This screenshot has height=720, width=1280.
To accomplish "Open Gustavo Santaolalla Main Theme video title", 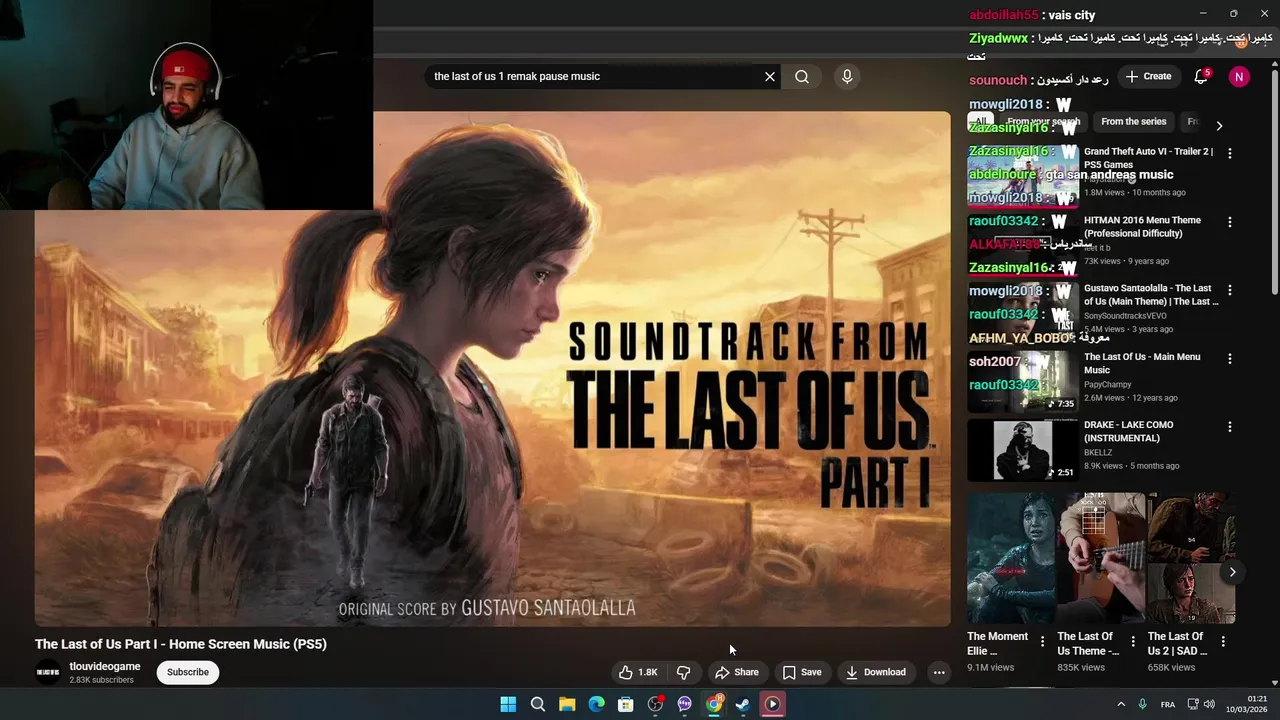I will coord(1151,295).
